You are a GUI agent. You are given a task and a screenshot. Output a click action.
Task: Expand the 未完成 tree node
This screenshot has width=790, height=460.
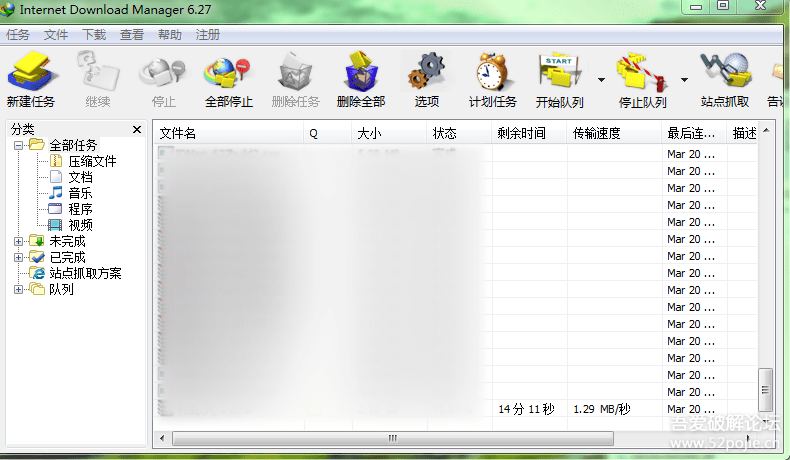(x=19, y=241)
